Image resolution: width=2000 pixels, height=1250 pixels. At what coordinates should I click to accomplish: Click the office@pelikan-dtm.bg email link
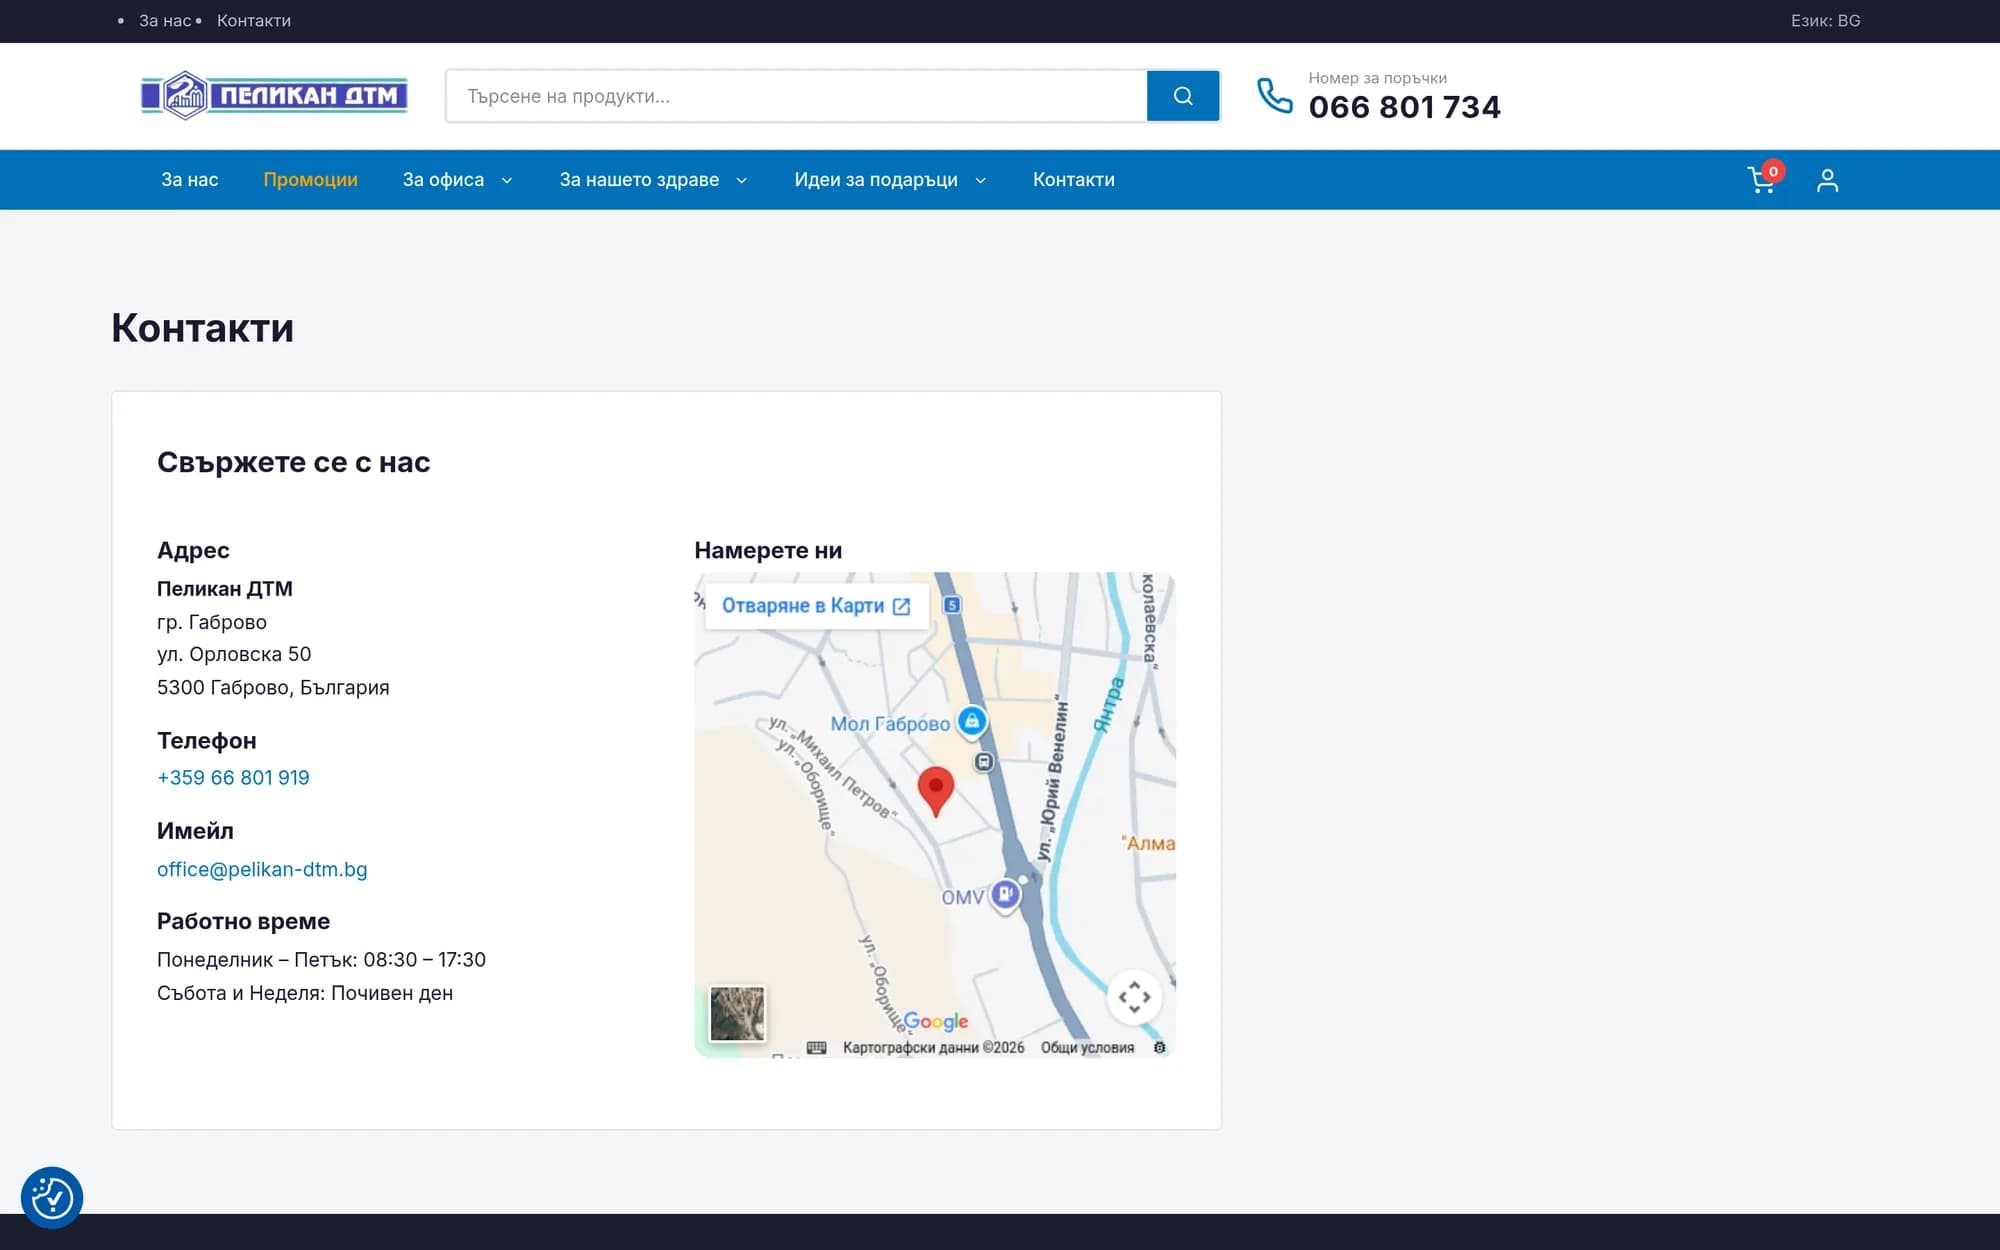262,870
